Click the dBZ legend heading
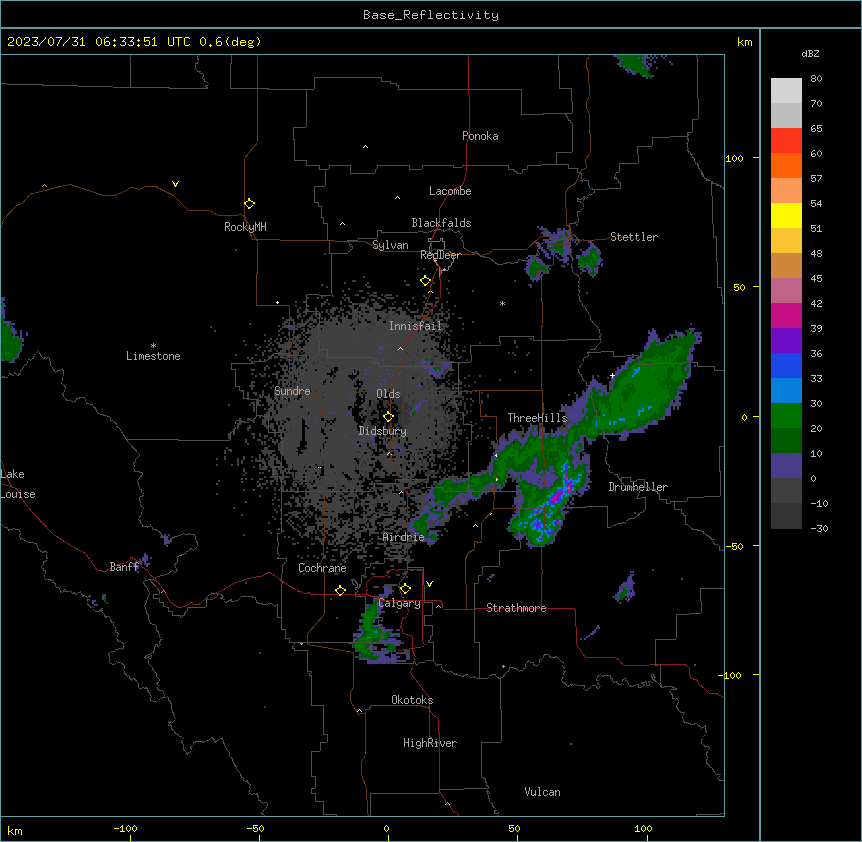This screenshot has width=862, height=842. pos(810,54)
